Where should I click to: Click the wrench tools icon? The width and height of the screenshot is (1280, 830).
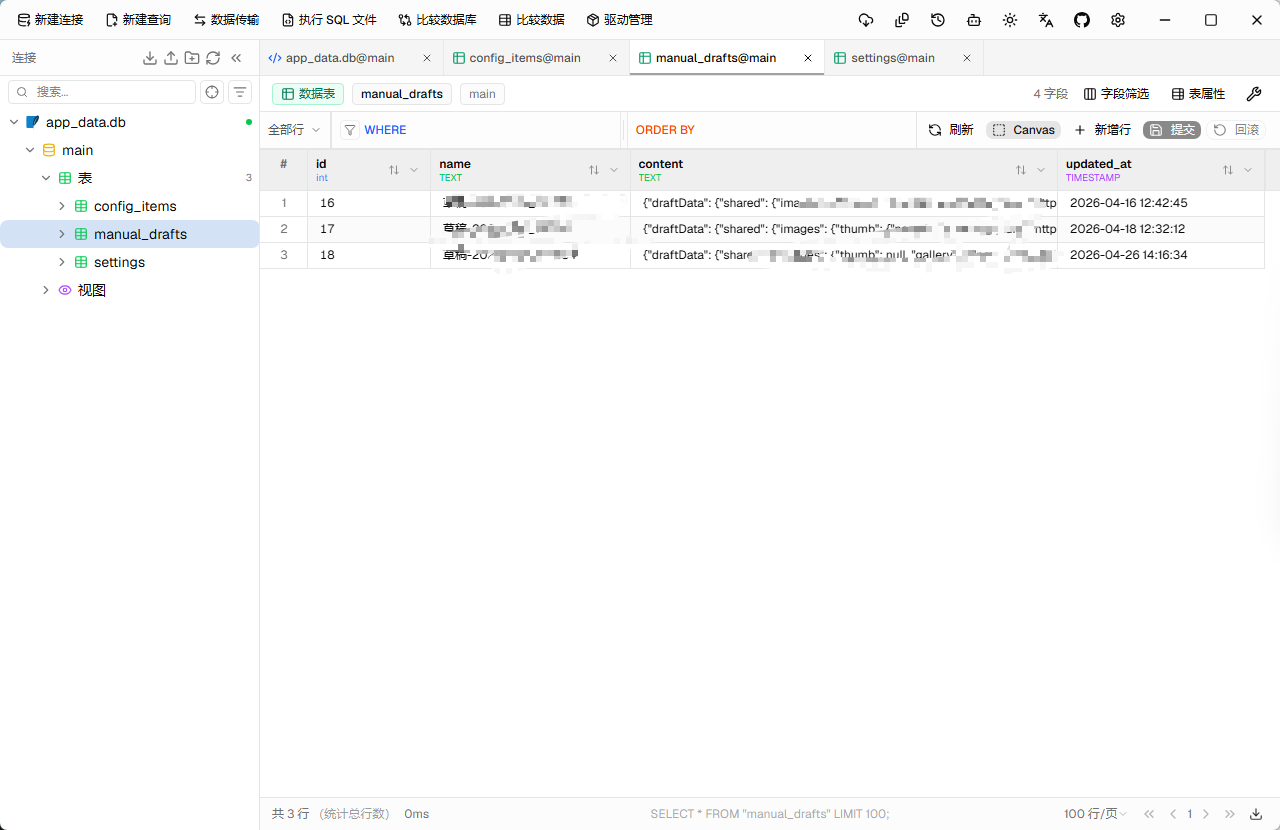click(1254, 94)
